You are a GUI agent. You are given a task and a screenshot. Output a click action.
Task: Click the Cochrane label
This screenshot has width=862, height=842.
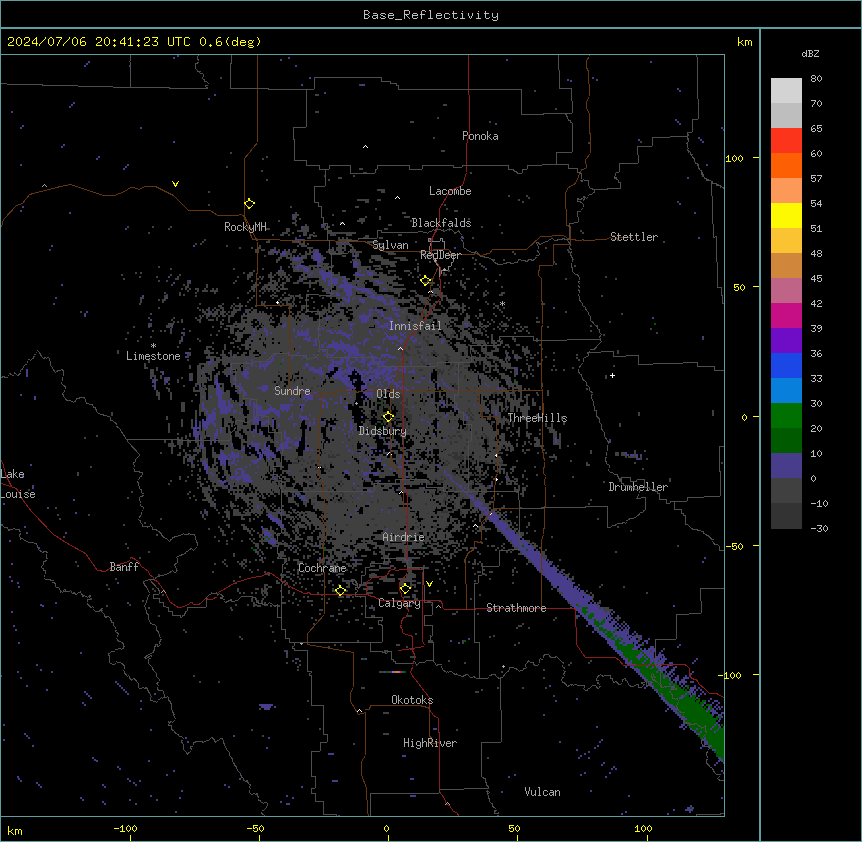pyautogui.click(x=322, y=568)
